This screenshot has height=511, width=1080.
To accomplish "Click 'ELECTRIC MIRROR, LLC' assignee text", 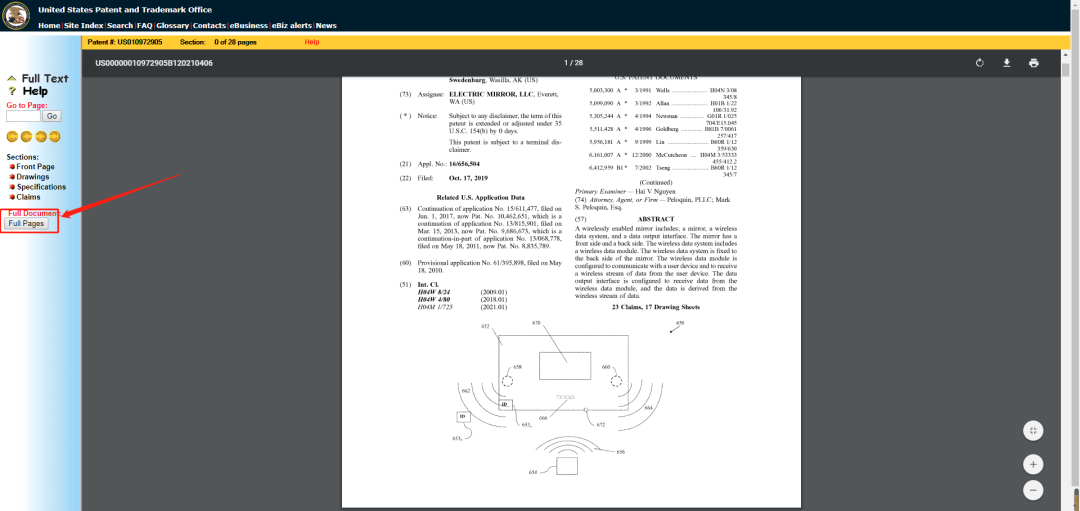I will point(491,94).
